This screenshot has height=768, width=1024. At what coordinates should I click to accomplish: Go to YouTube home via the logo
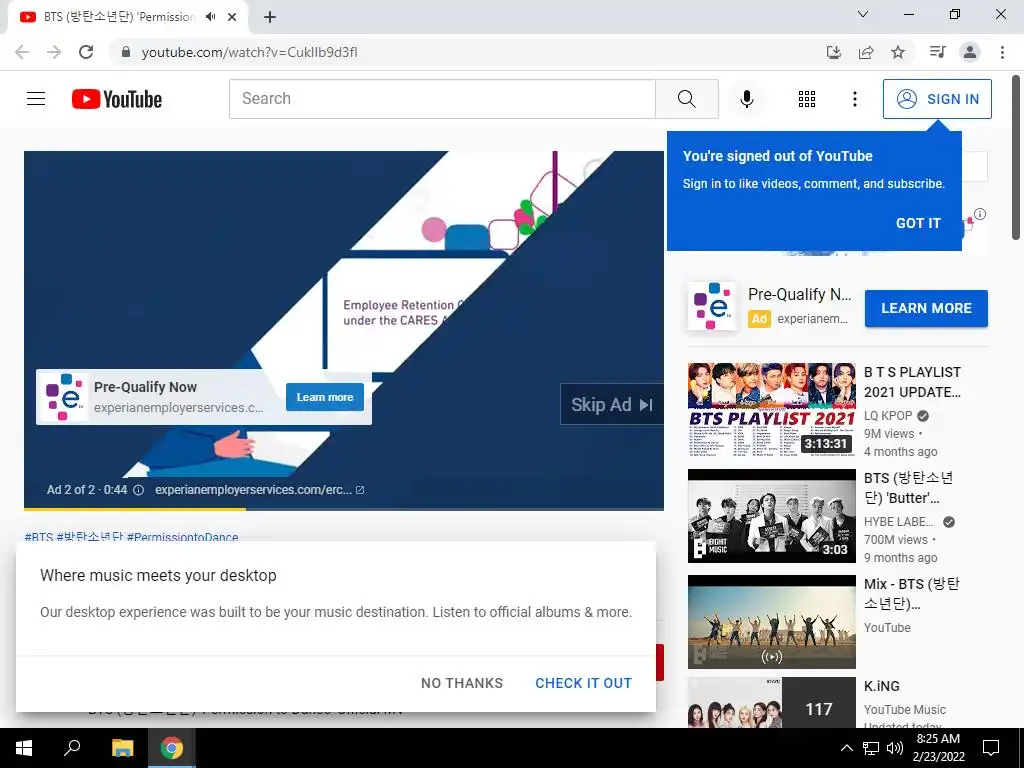pos(117,99)
